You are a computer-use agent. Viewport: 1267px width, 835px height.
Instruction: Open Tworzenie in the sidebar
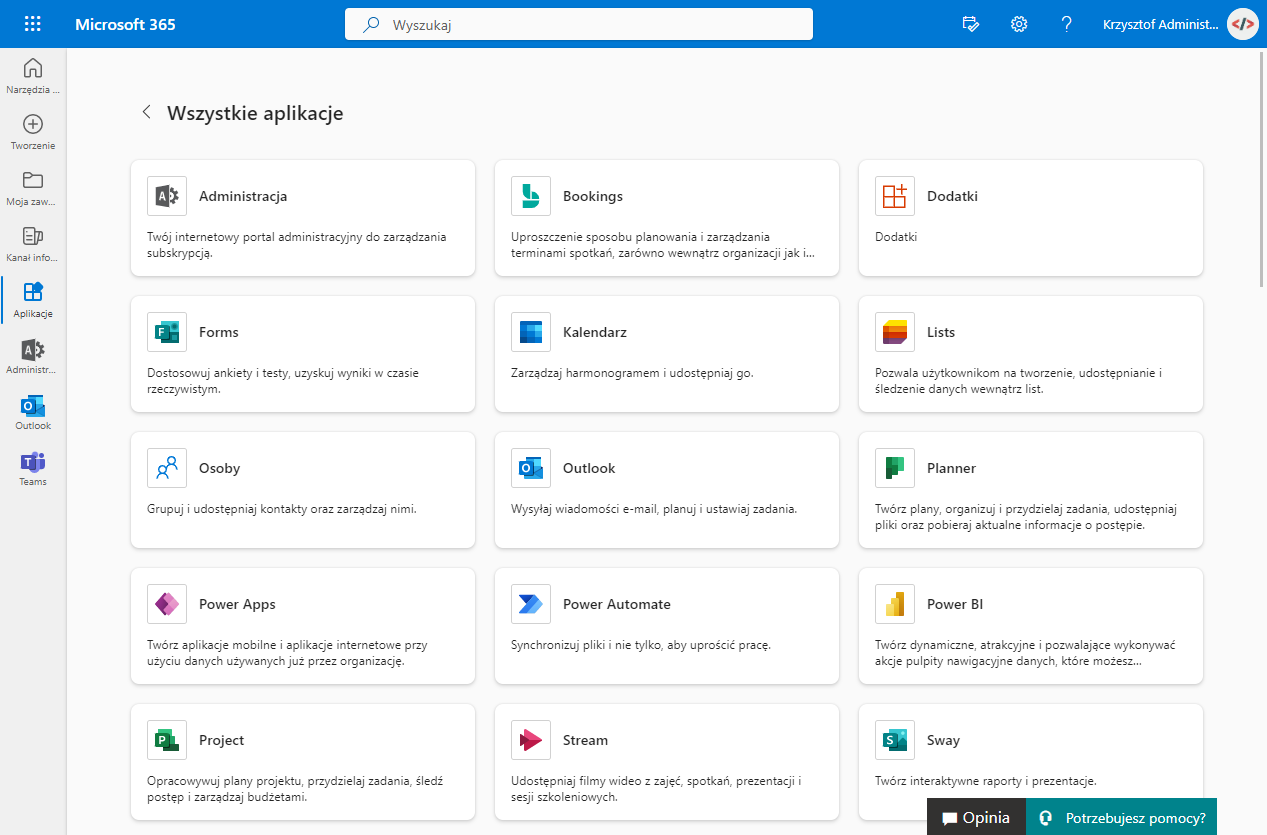tap(33, 131)
